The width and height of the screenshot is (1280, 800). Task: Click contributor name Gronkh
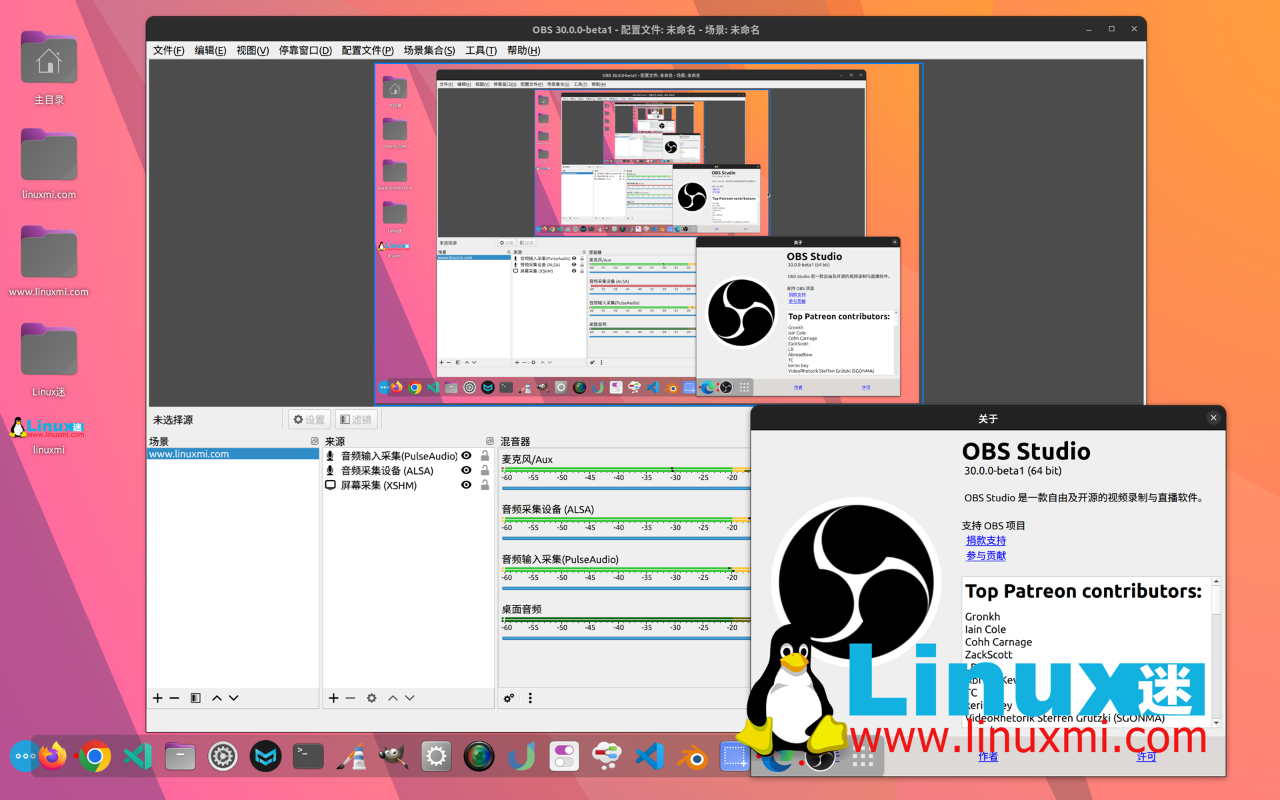[982, 617]
